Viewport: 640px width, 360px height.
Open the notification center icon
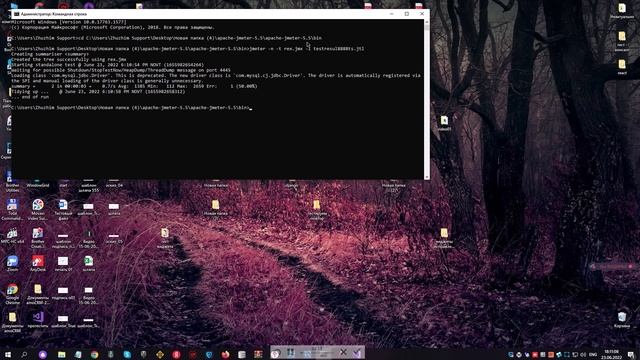coord(631,354)
